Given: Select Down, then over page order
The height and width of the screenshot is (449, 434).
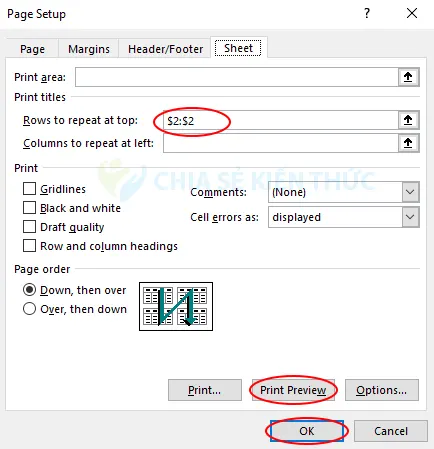Looking at the screenshot, I should [x=29, y=290].
